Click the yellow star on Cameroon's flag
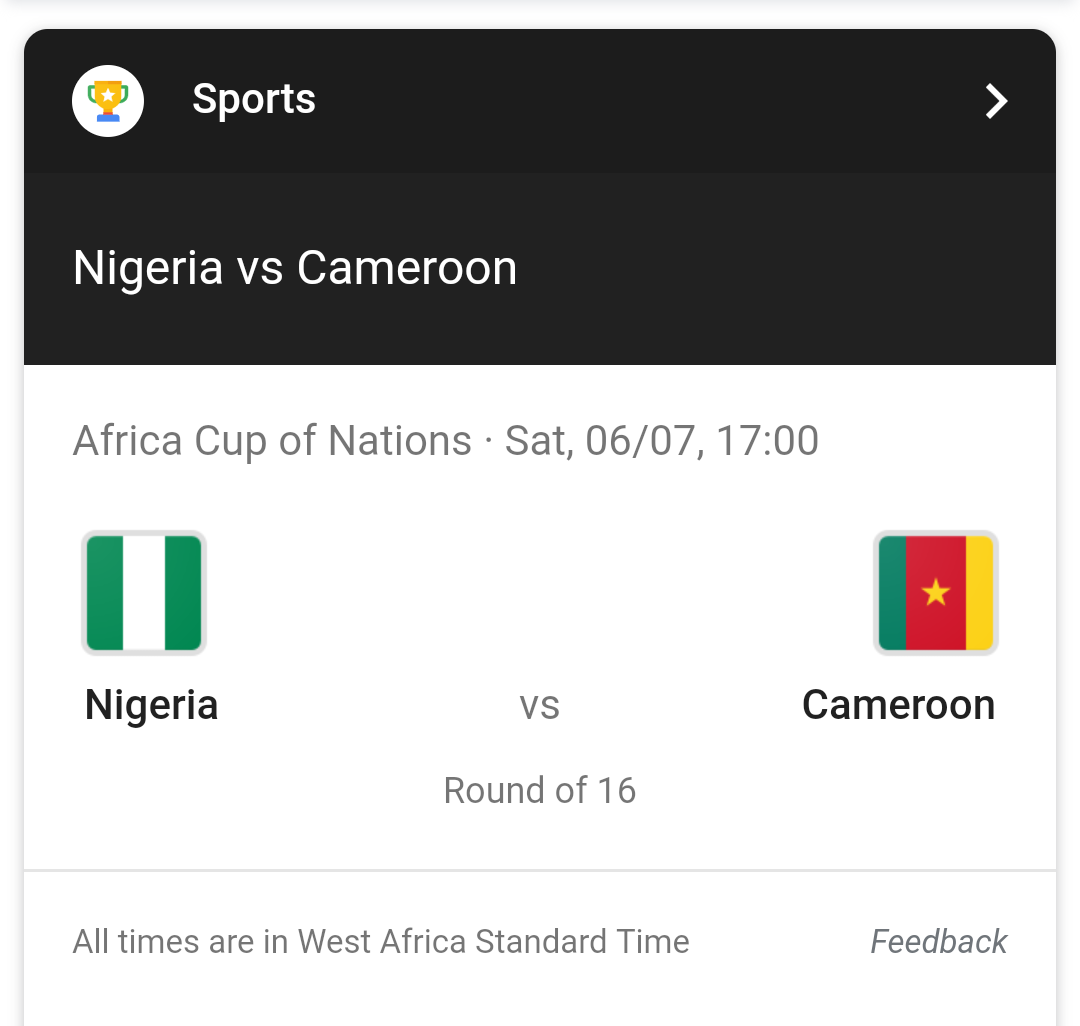 [x=936, y=593]
